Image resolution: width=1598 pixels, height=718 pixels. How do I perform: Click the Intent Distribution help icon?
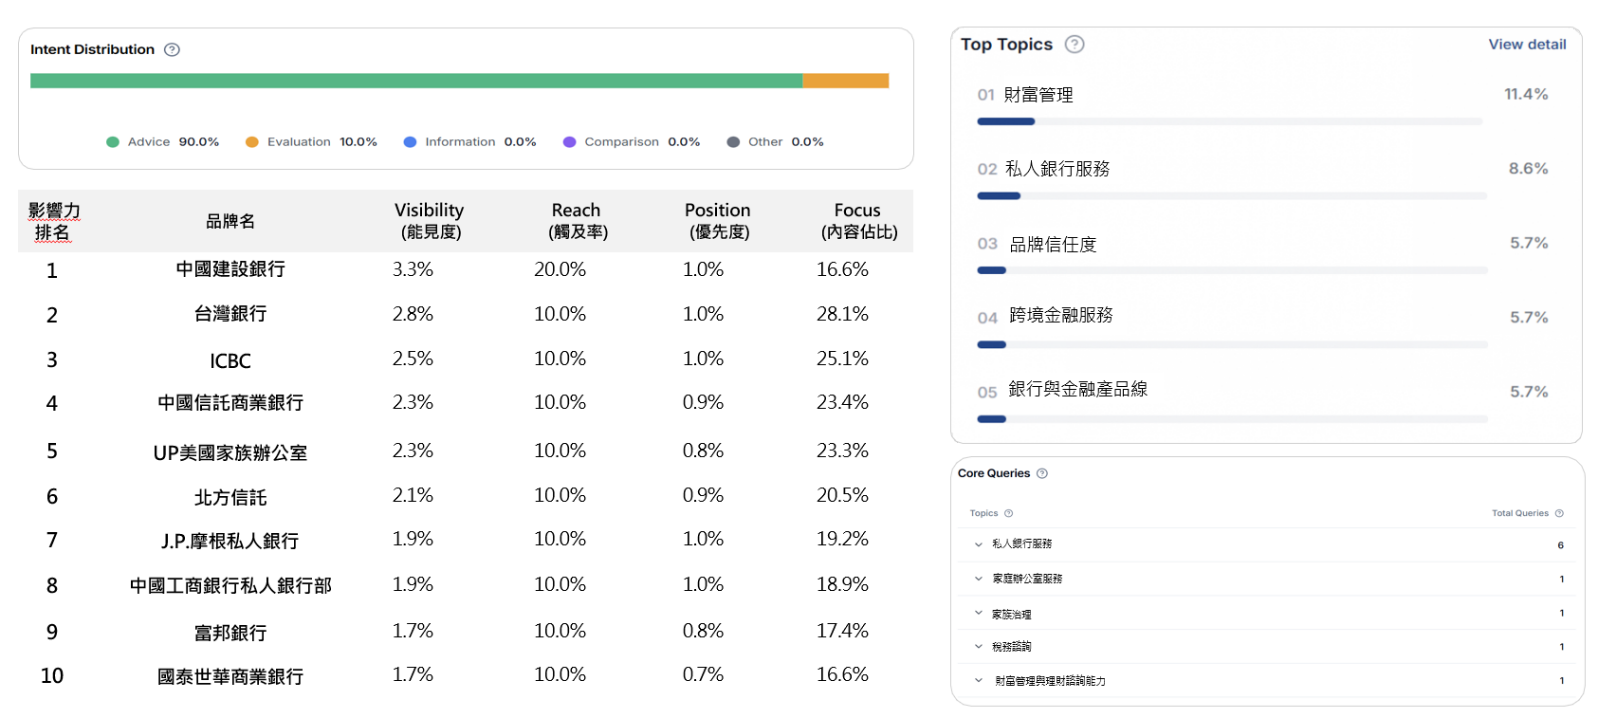pos(172,50)
